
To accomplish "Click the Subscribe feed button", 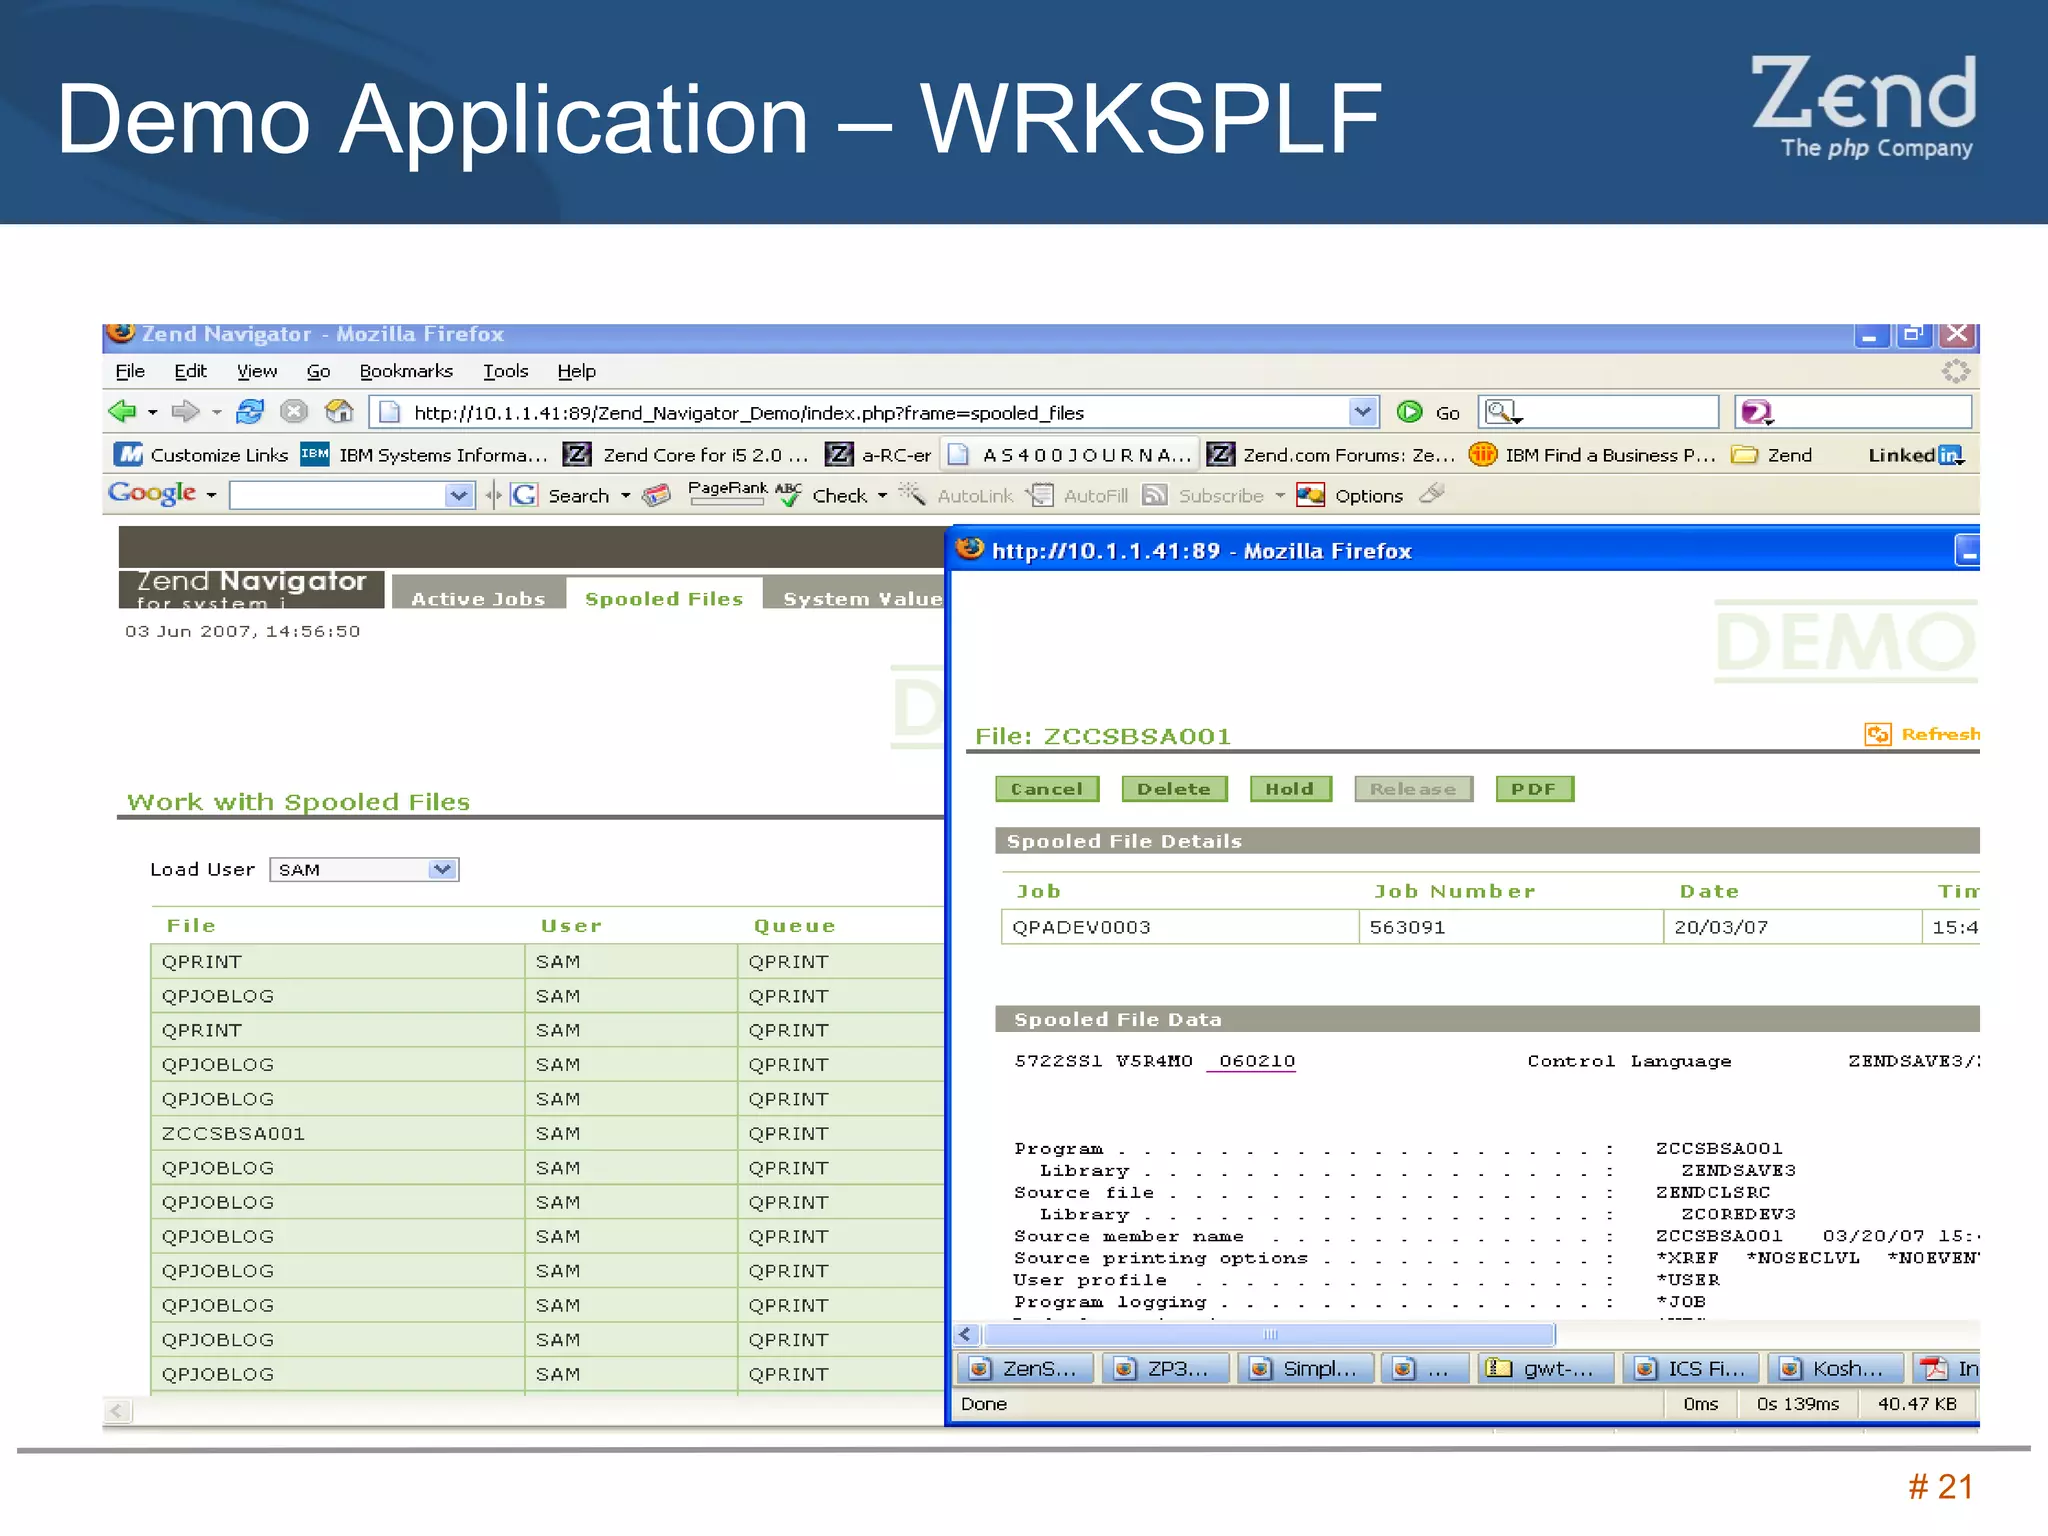I will click(1204, 495).
